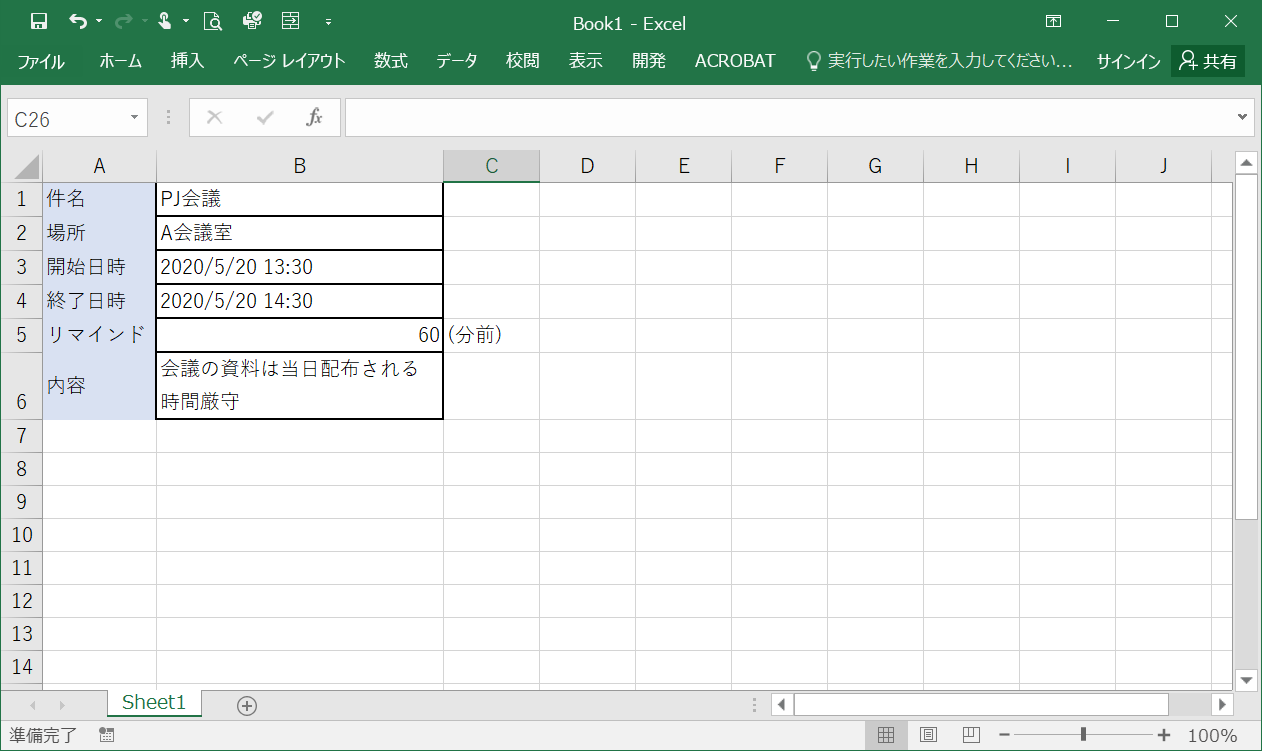The width and height of the screenshot is (1262, 751).
Task: Select cell containing (分前)
Action: 491,335
